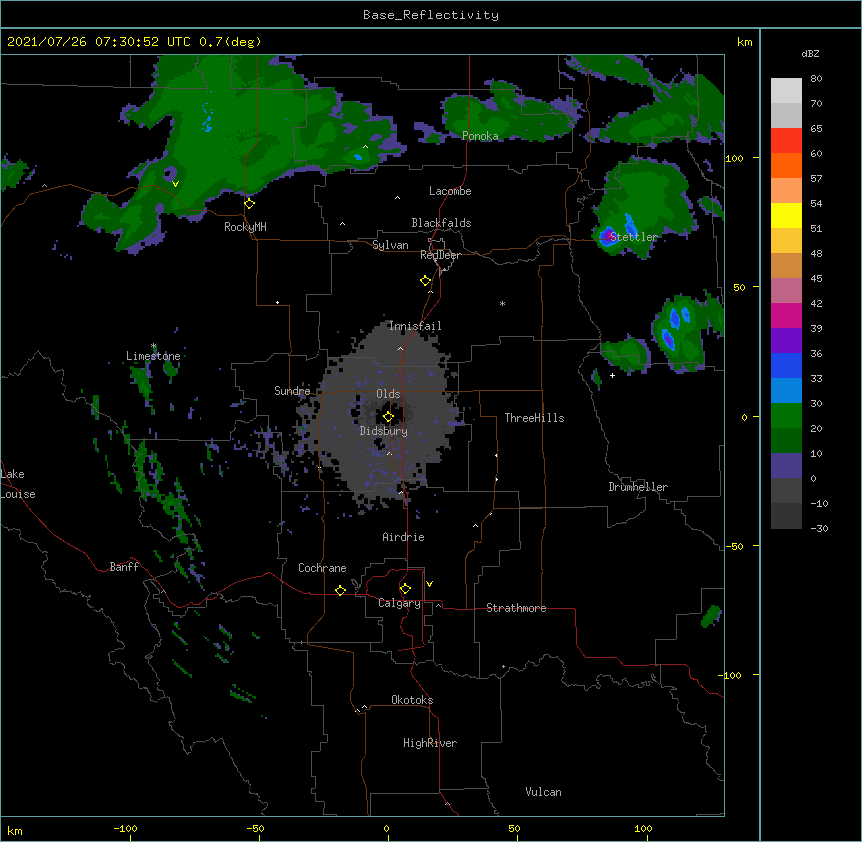
Task: Select the magenta 42-39 dBZ legend swatch
Action: click(x=786, y=316)
